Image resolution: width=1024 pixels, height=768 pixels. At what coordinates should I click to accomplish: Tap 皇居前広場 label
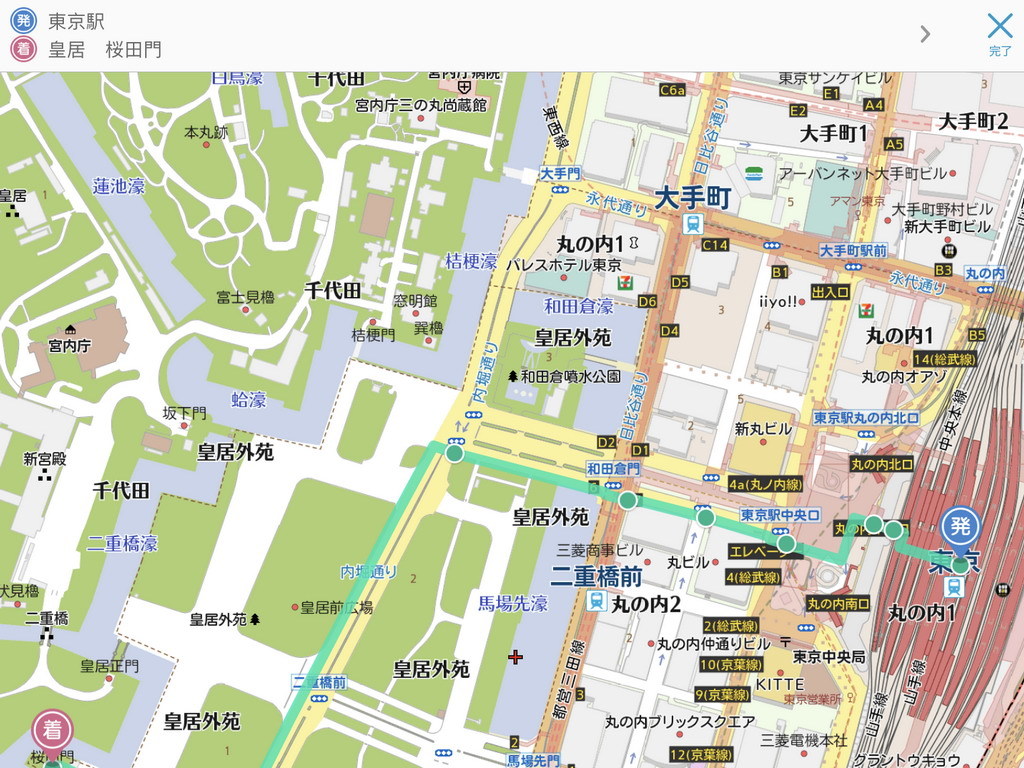[x=337, y=608]
